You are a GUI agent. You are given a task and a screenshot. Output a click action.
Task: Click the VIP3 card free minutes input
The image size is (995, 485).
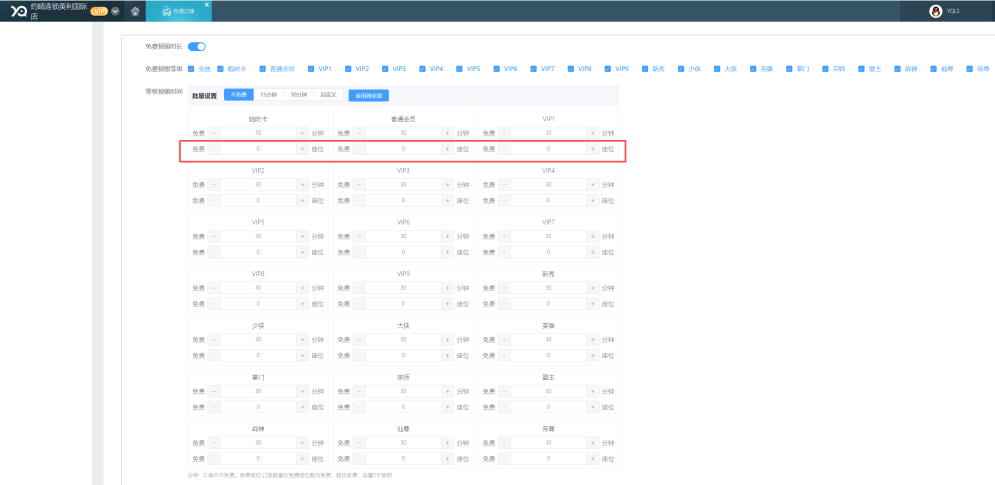click(403, 185)
